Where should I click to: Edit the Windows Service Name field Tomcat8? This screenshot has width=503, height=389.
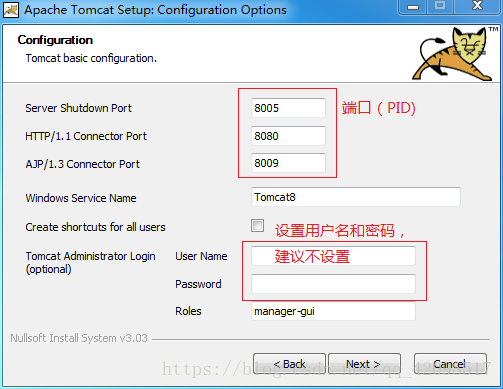click(x=356, y=197)
